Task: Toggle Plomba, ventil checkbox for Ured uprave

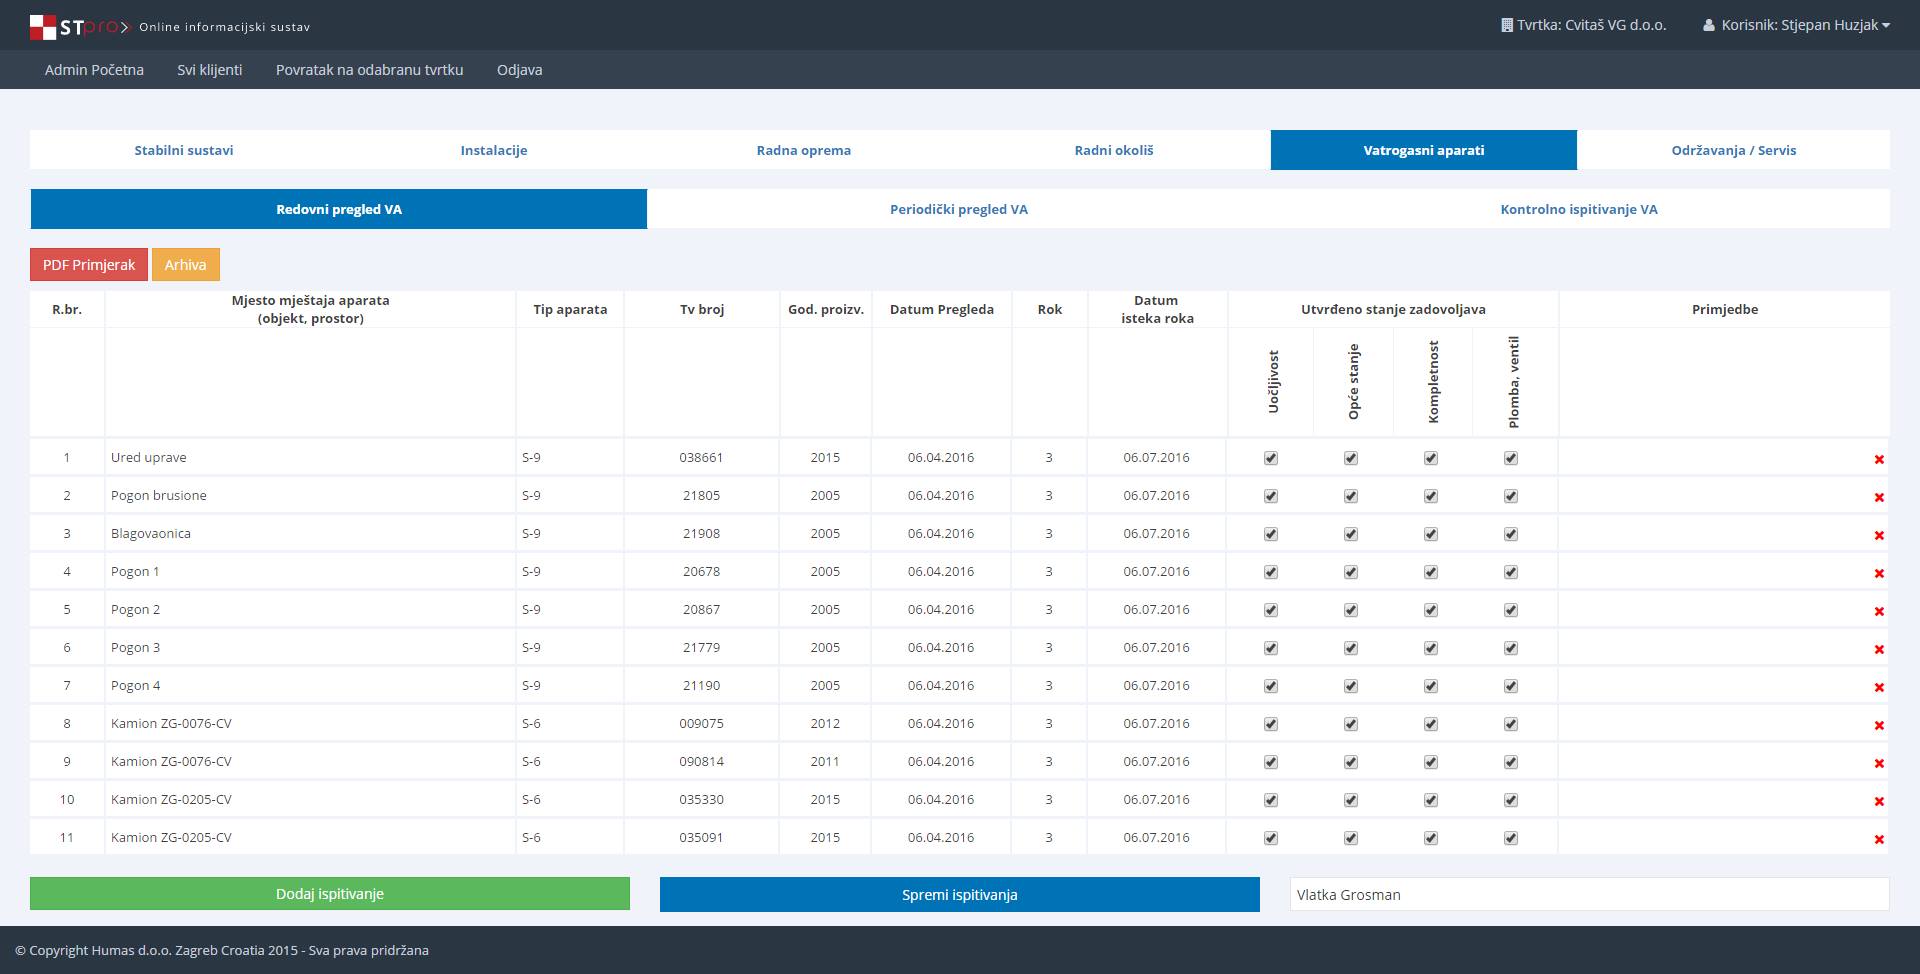Action: 1511,458
